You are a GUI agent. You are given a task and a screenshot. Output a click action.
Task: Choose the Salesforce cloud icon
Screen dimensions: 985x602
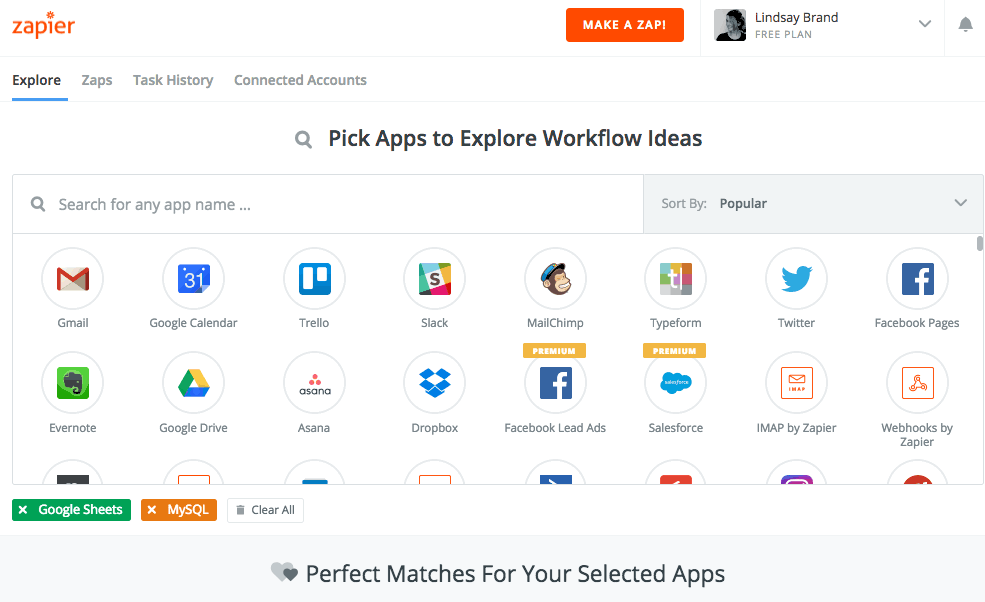coord(676,383)
